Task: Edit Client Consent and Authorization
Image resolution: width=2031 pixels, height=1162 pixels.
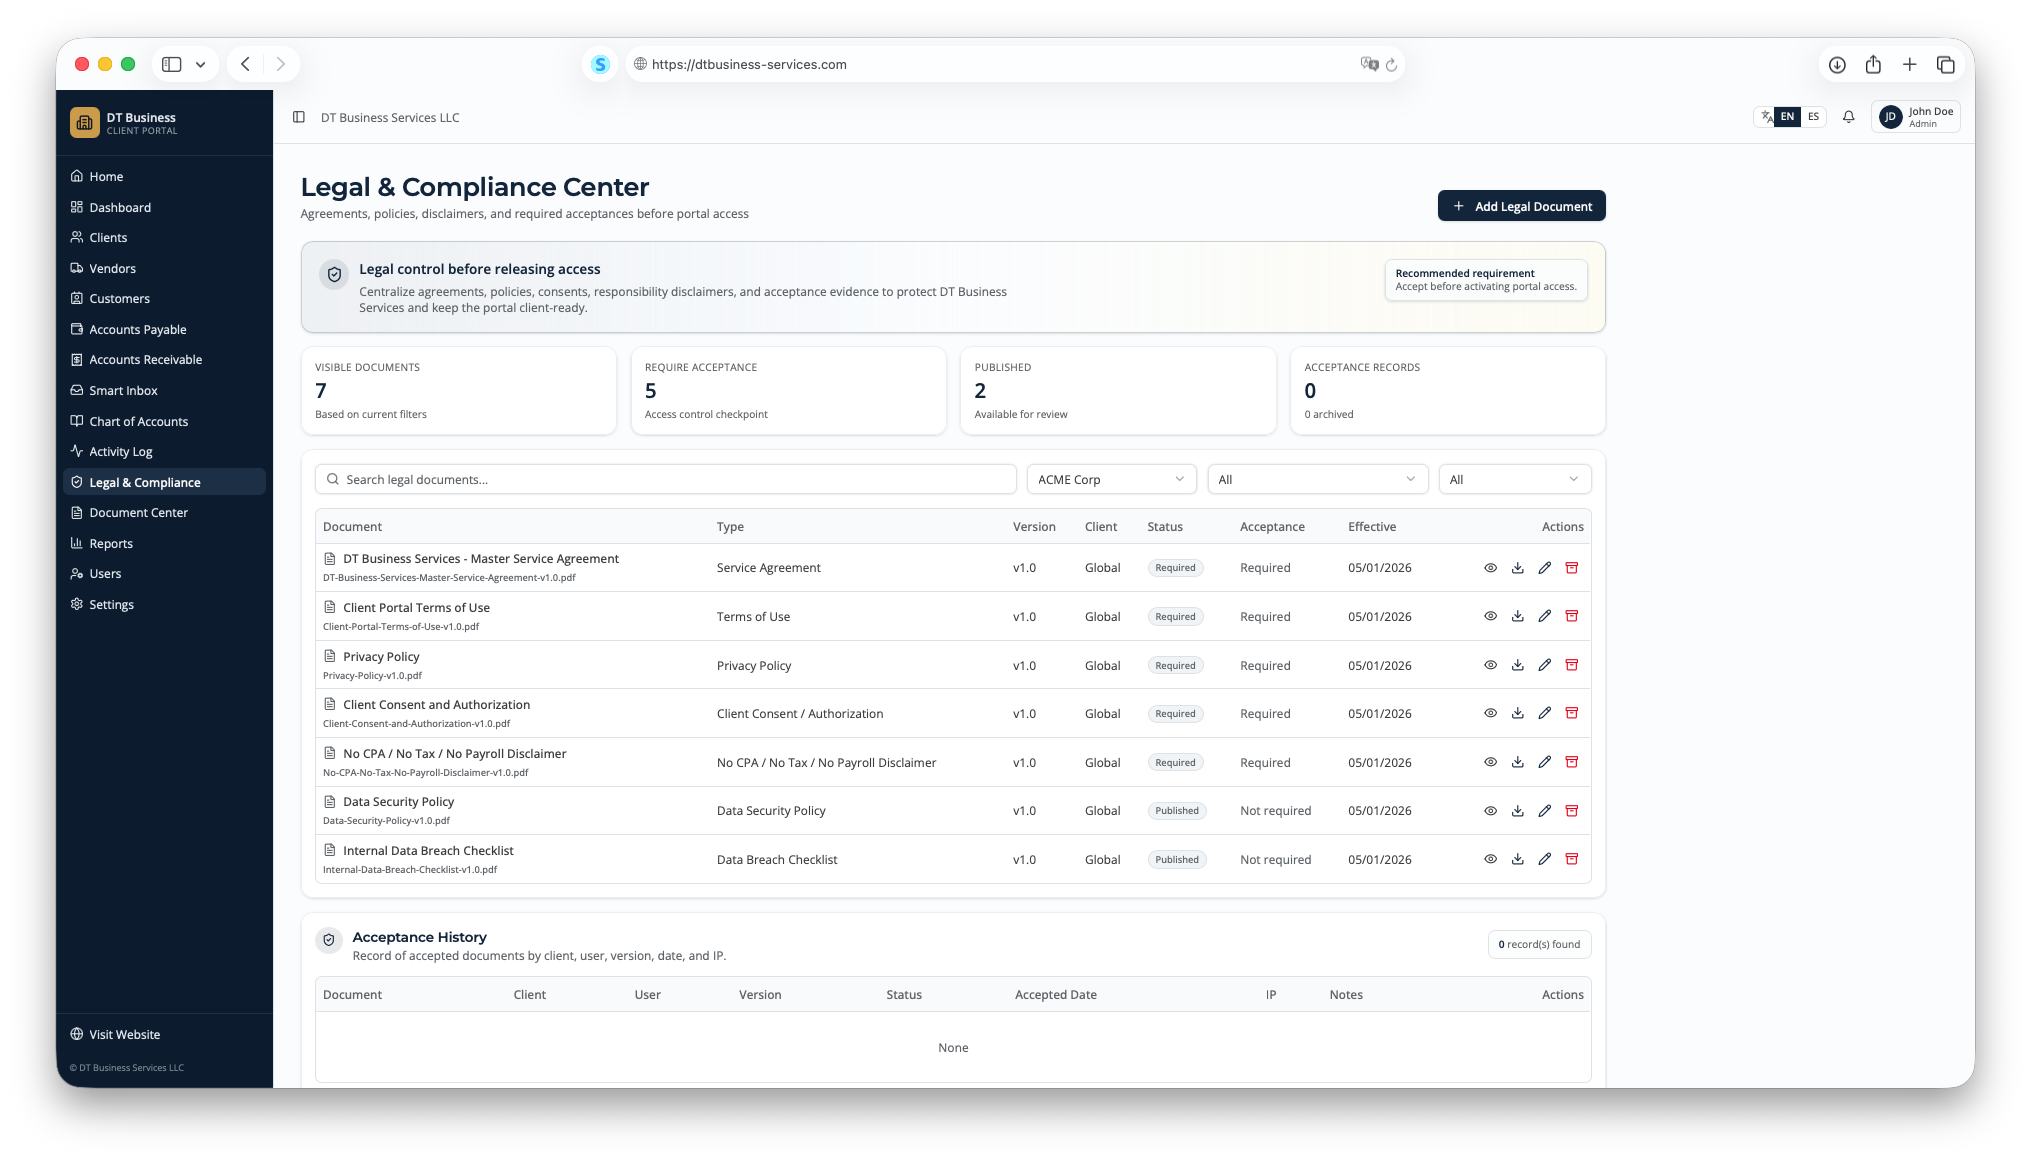Action: 1544,713
